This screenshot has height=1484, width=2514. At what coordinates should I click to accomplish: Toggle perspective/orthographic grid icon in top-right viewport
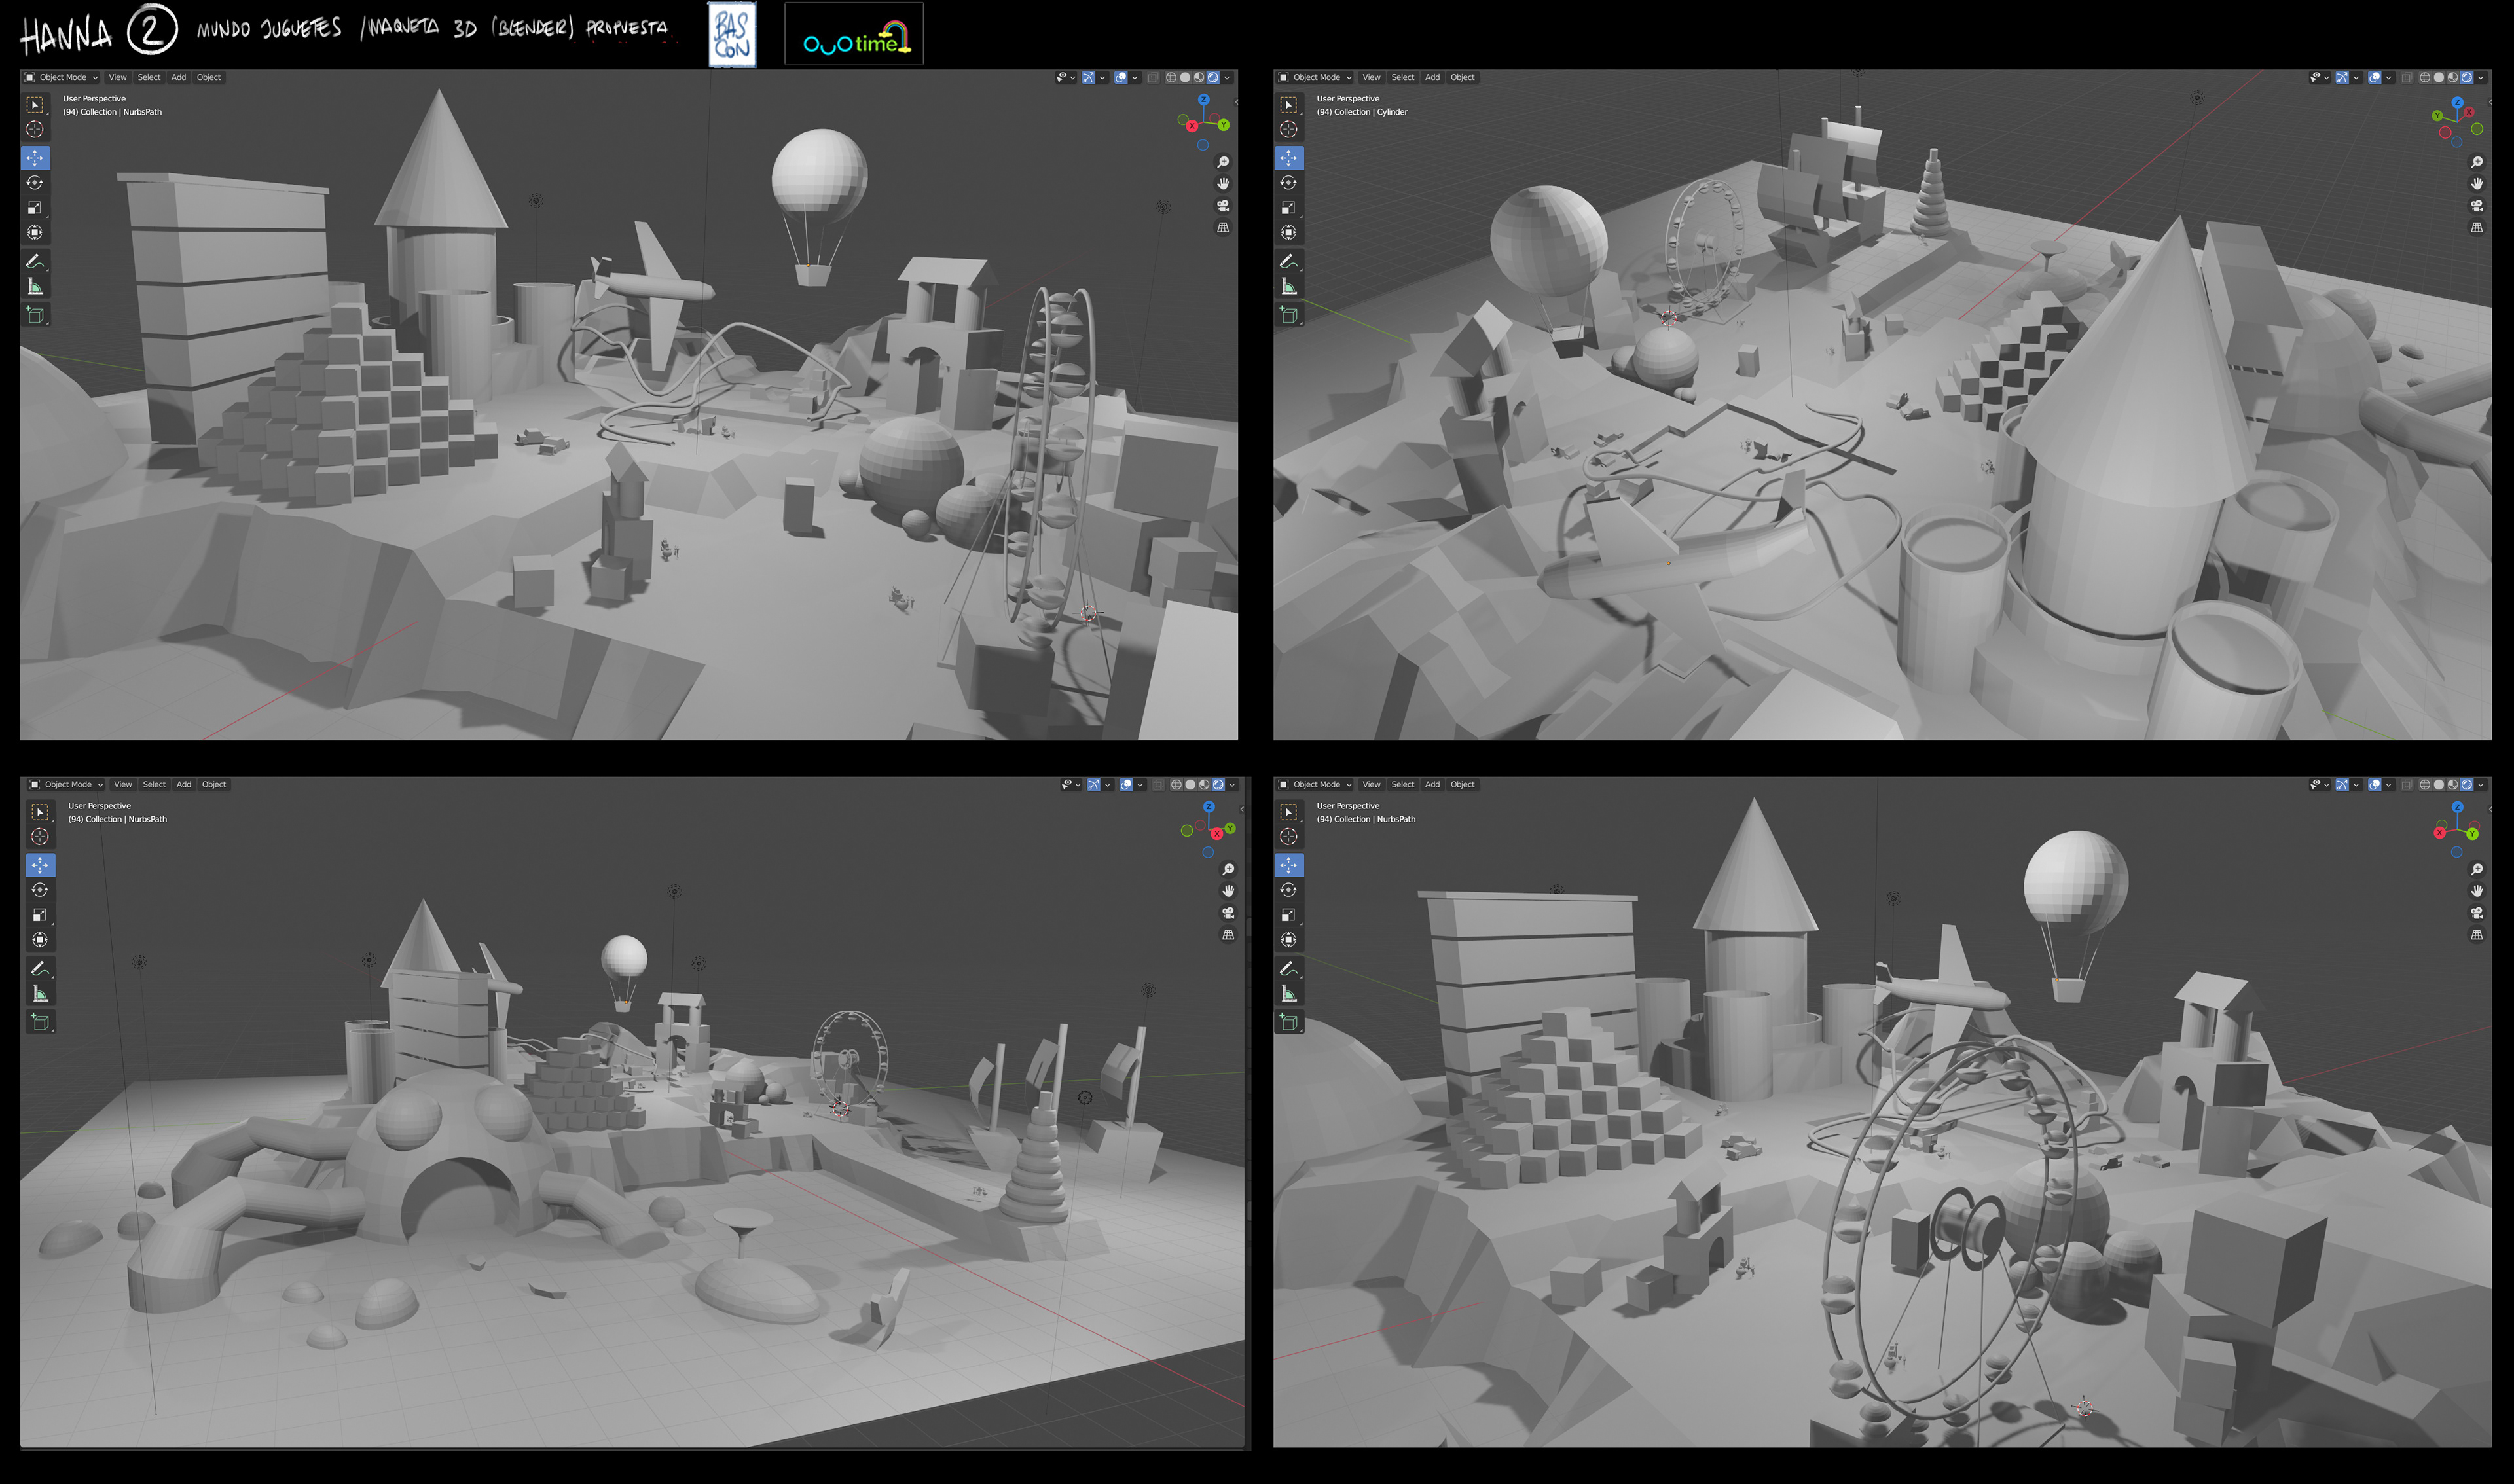tap(2477, 228)
